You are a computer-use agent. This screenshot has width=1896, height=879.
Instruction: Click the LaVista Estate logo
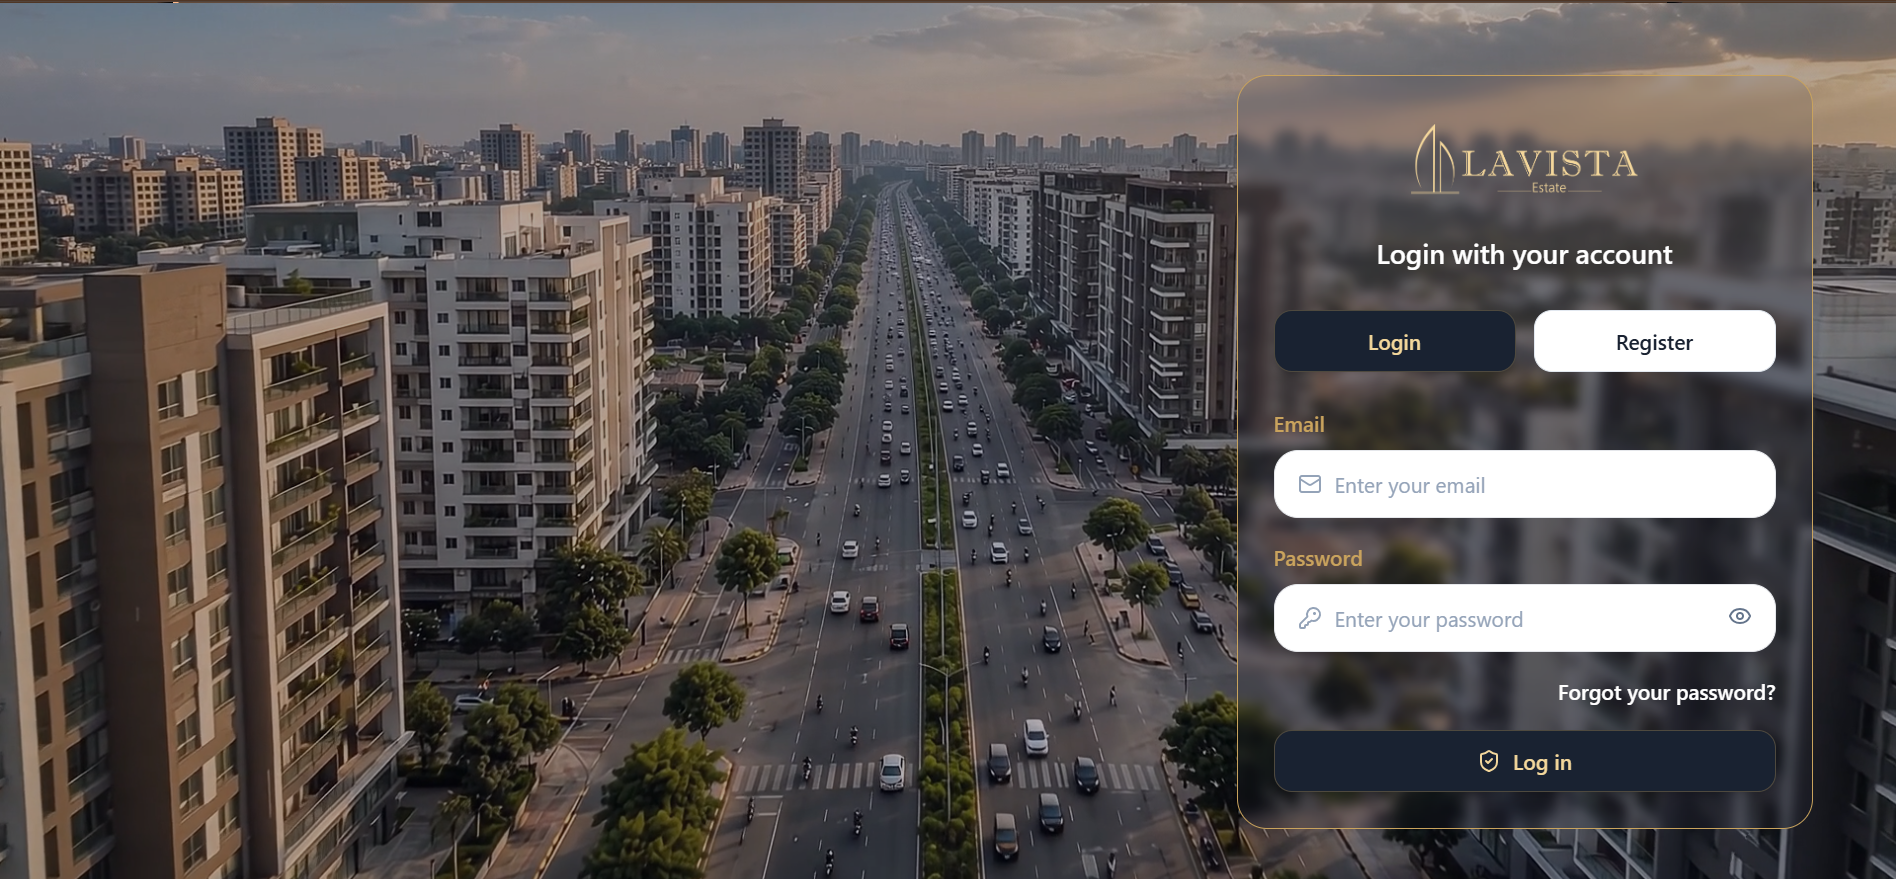[1524, 160]
